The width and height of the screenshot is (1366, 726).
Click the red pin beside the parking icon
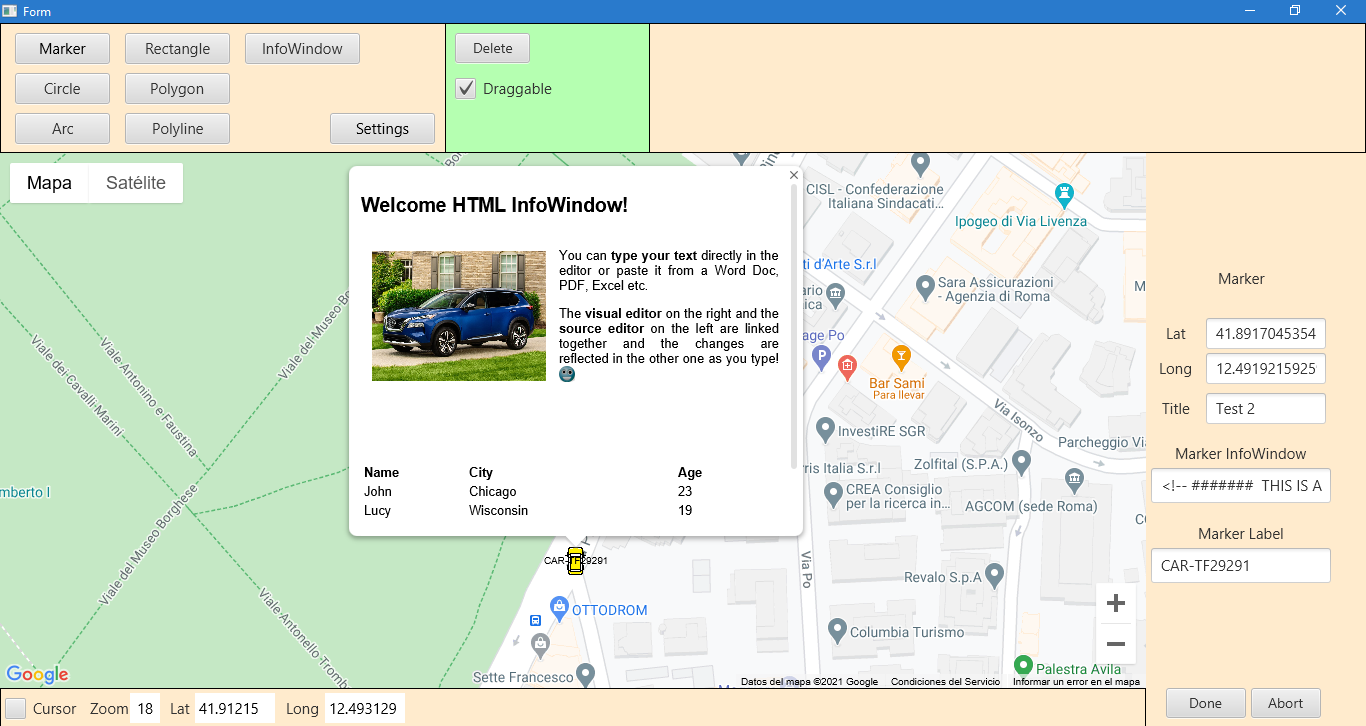(x=848, y=366)
